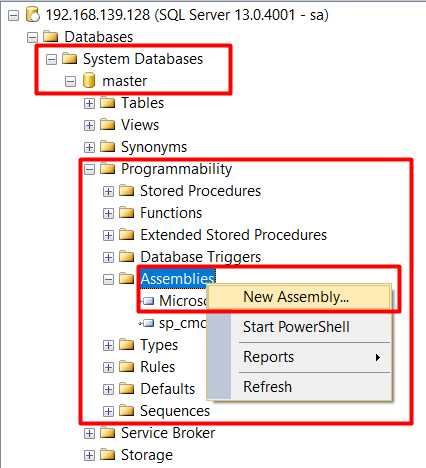Click the Microsoft assembly item icon
This screenshot has height=468, width=426.
pos(148,301)
